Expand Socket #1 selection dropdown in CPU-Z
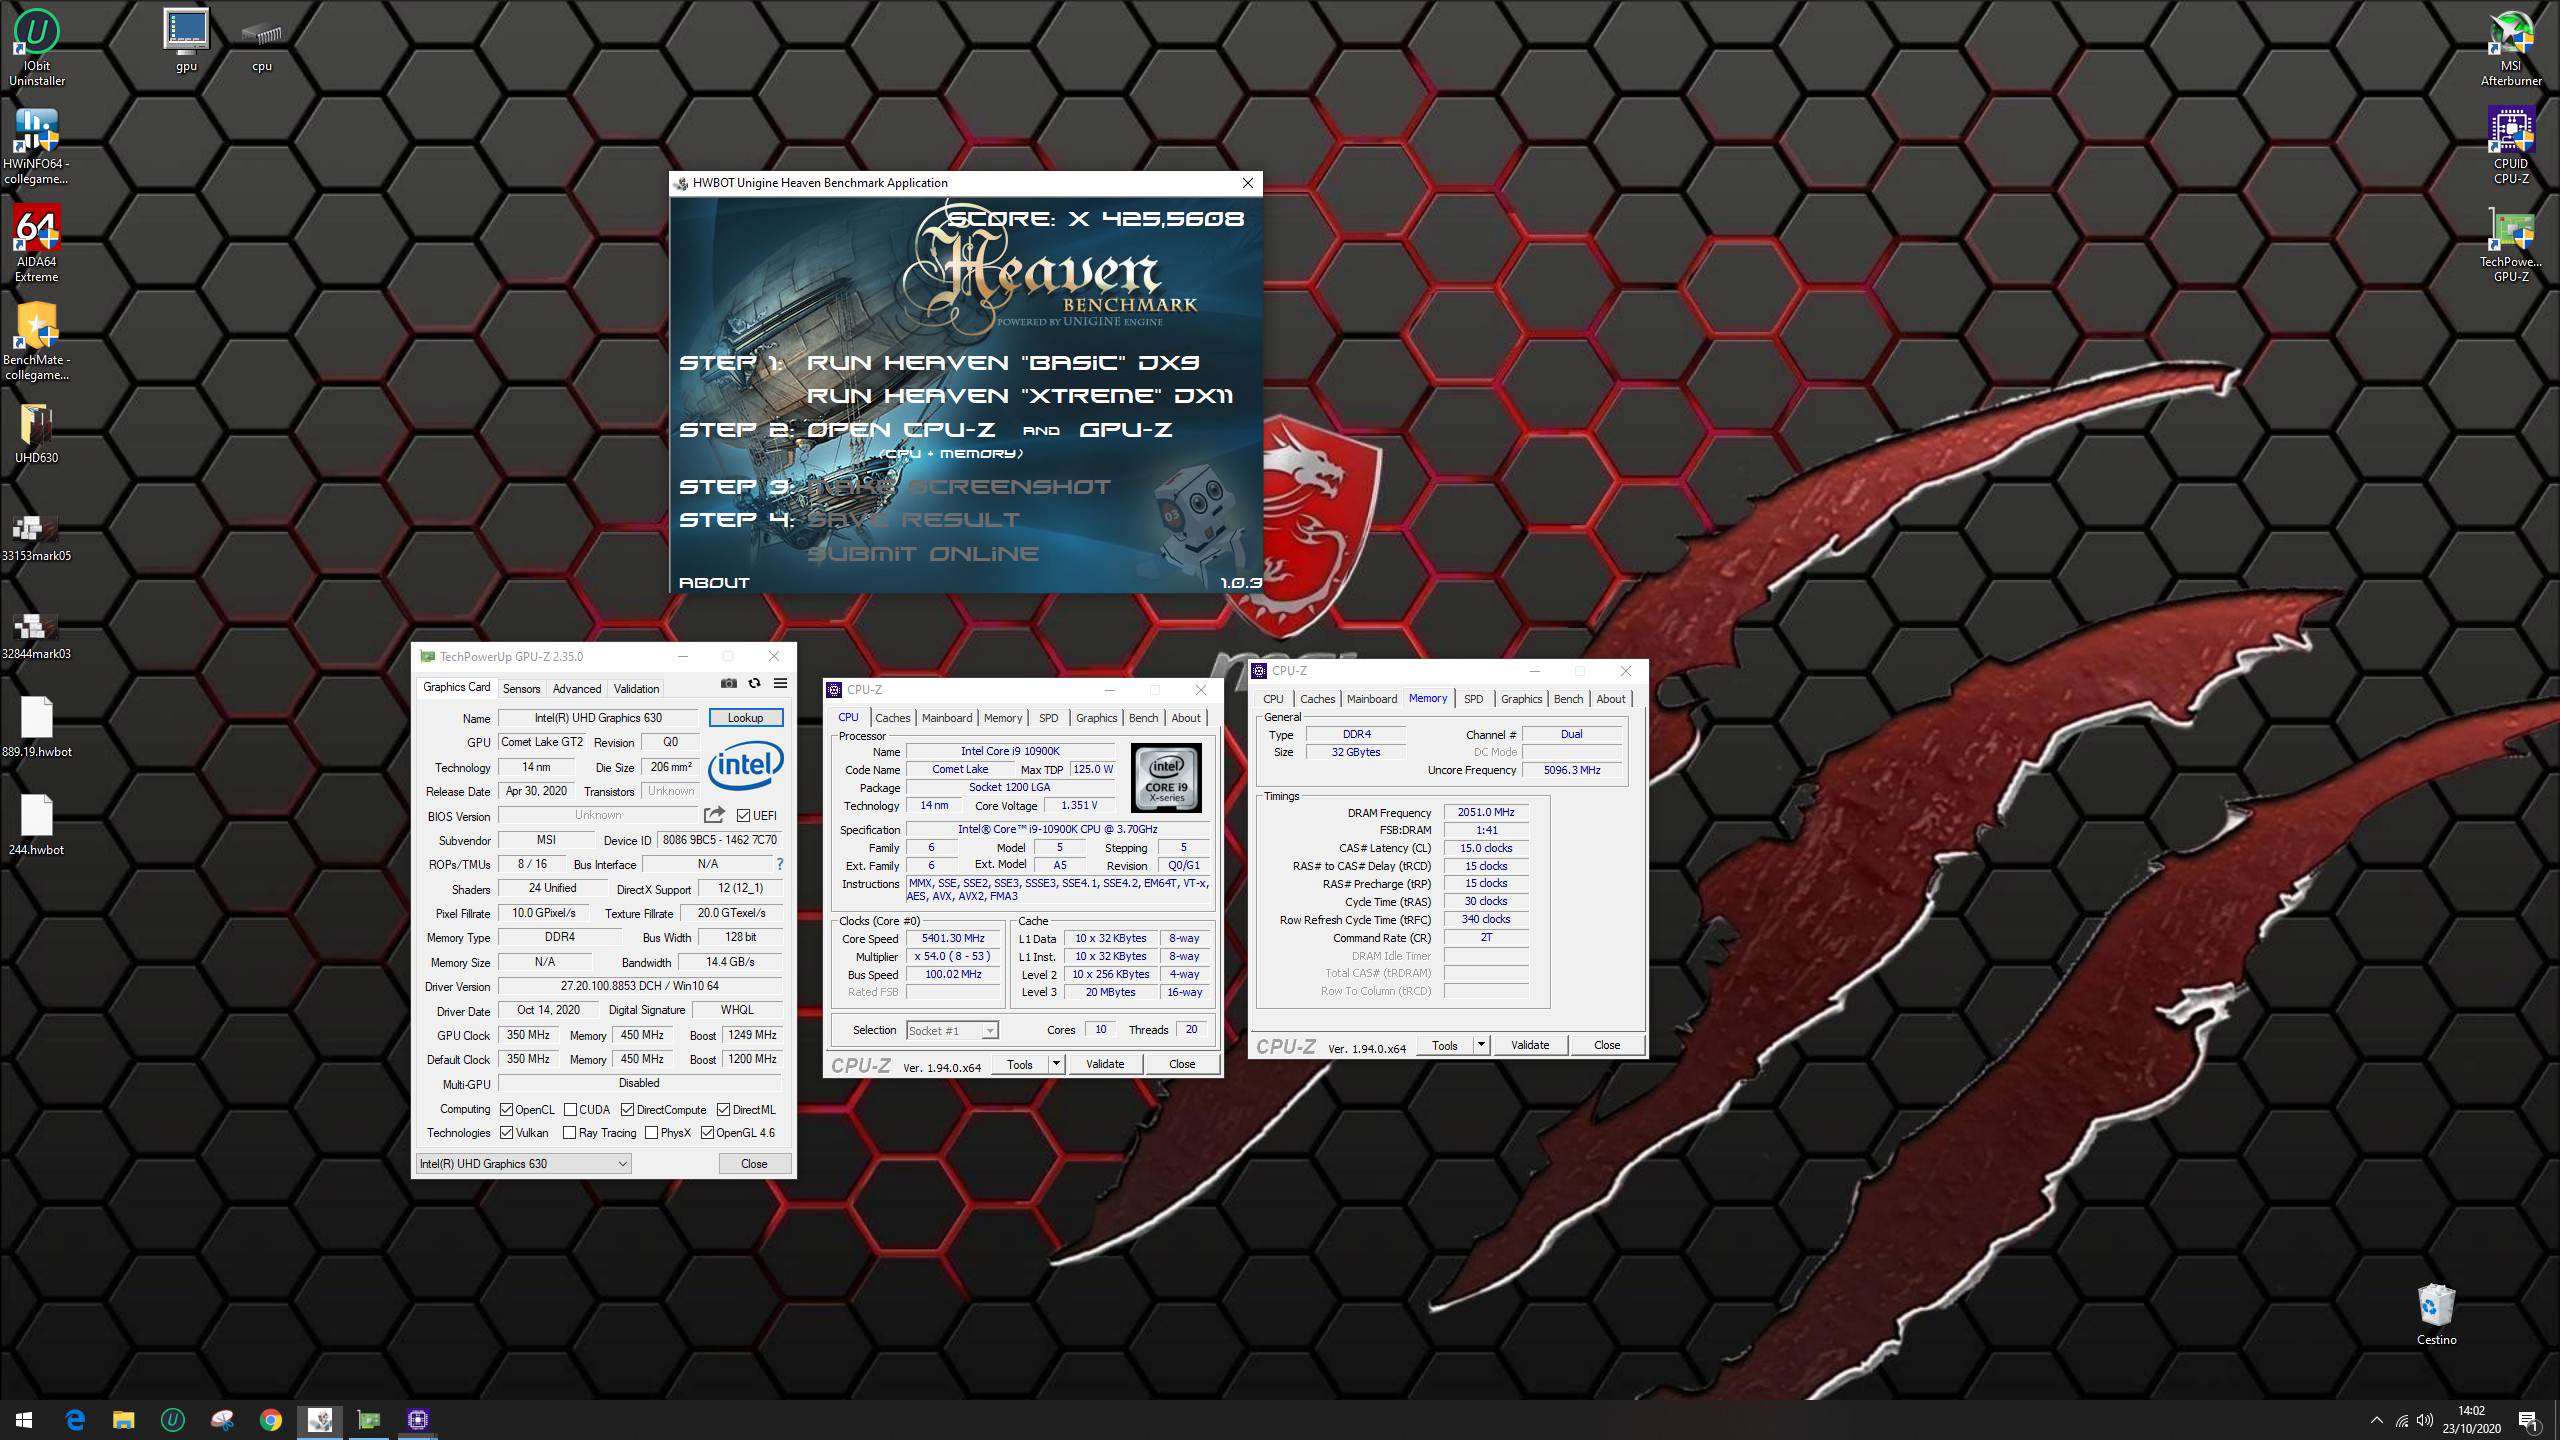Image resolution: width=2560 pixels, height=1440 pixels. (952, 1031)
